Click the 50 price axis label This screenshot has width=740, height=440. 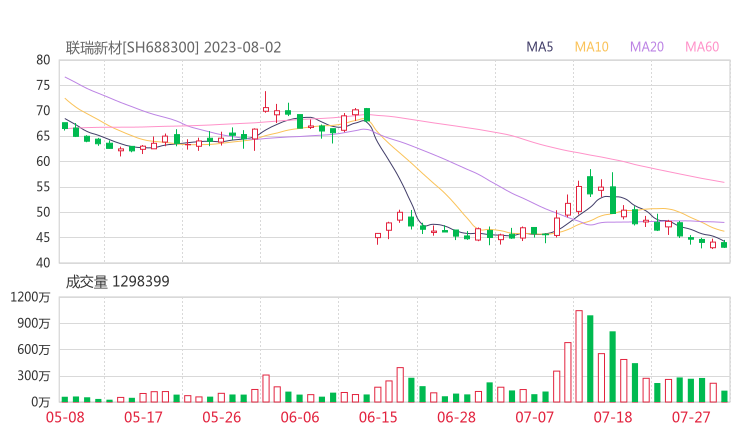point(43,212)
